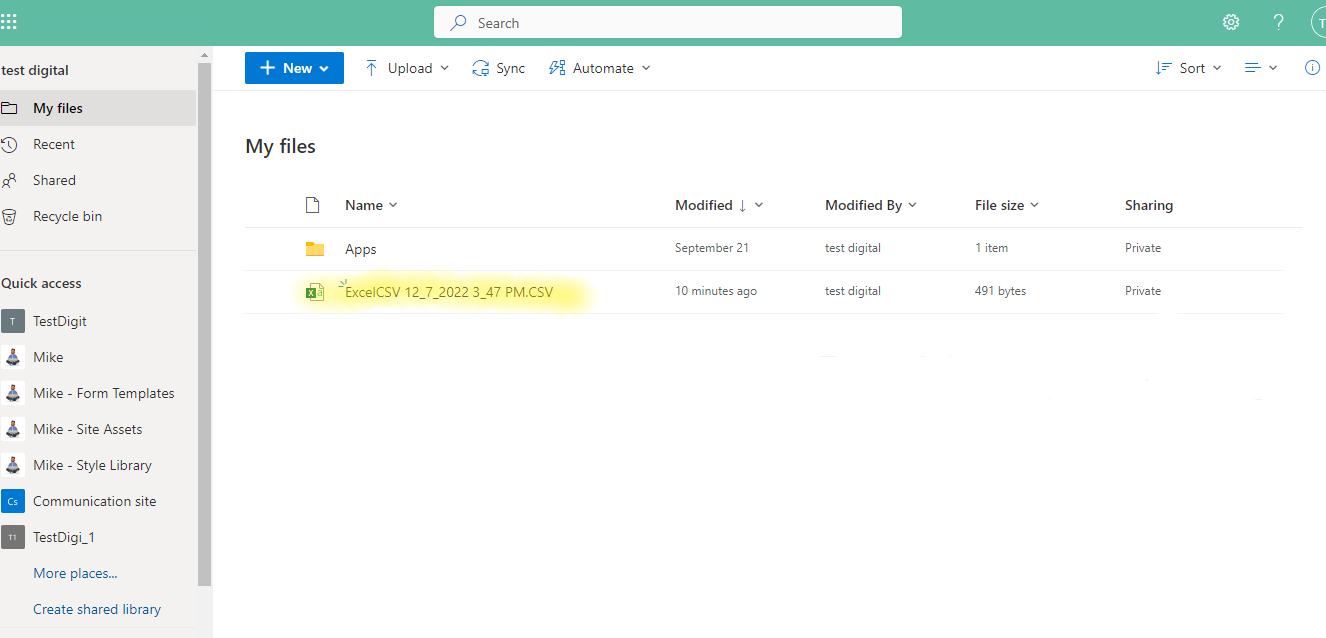
Task: Click the Create shared library link
Action: (97, 609)
